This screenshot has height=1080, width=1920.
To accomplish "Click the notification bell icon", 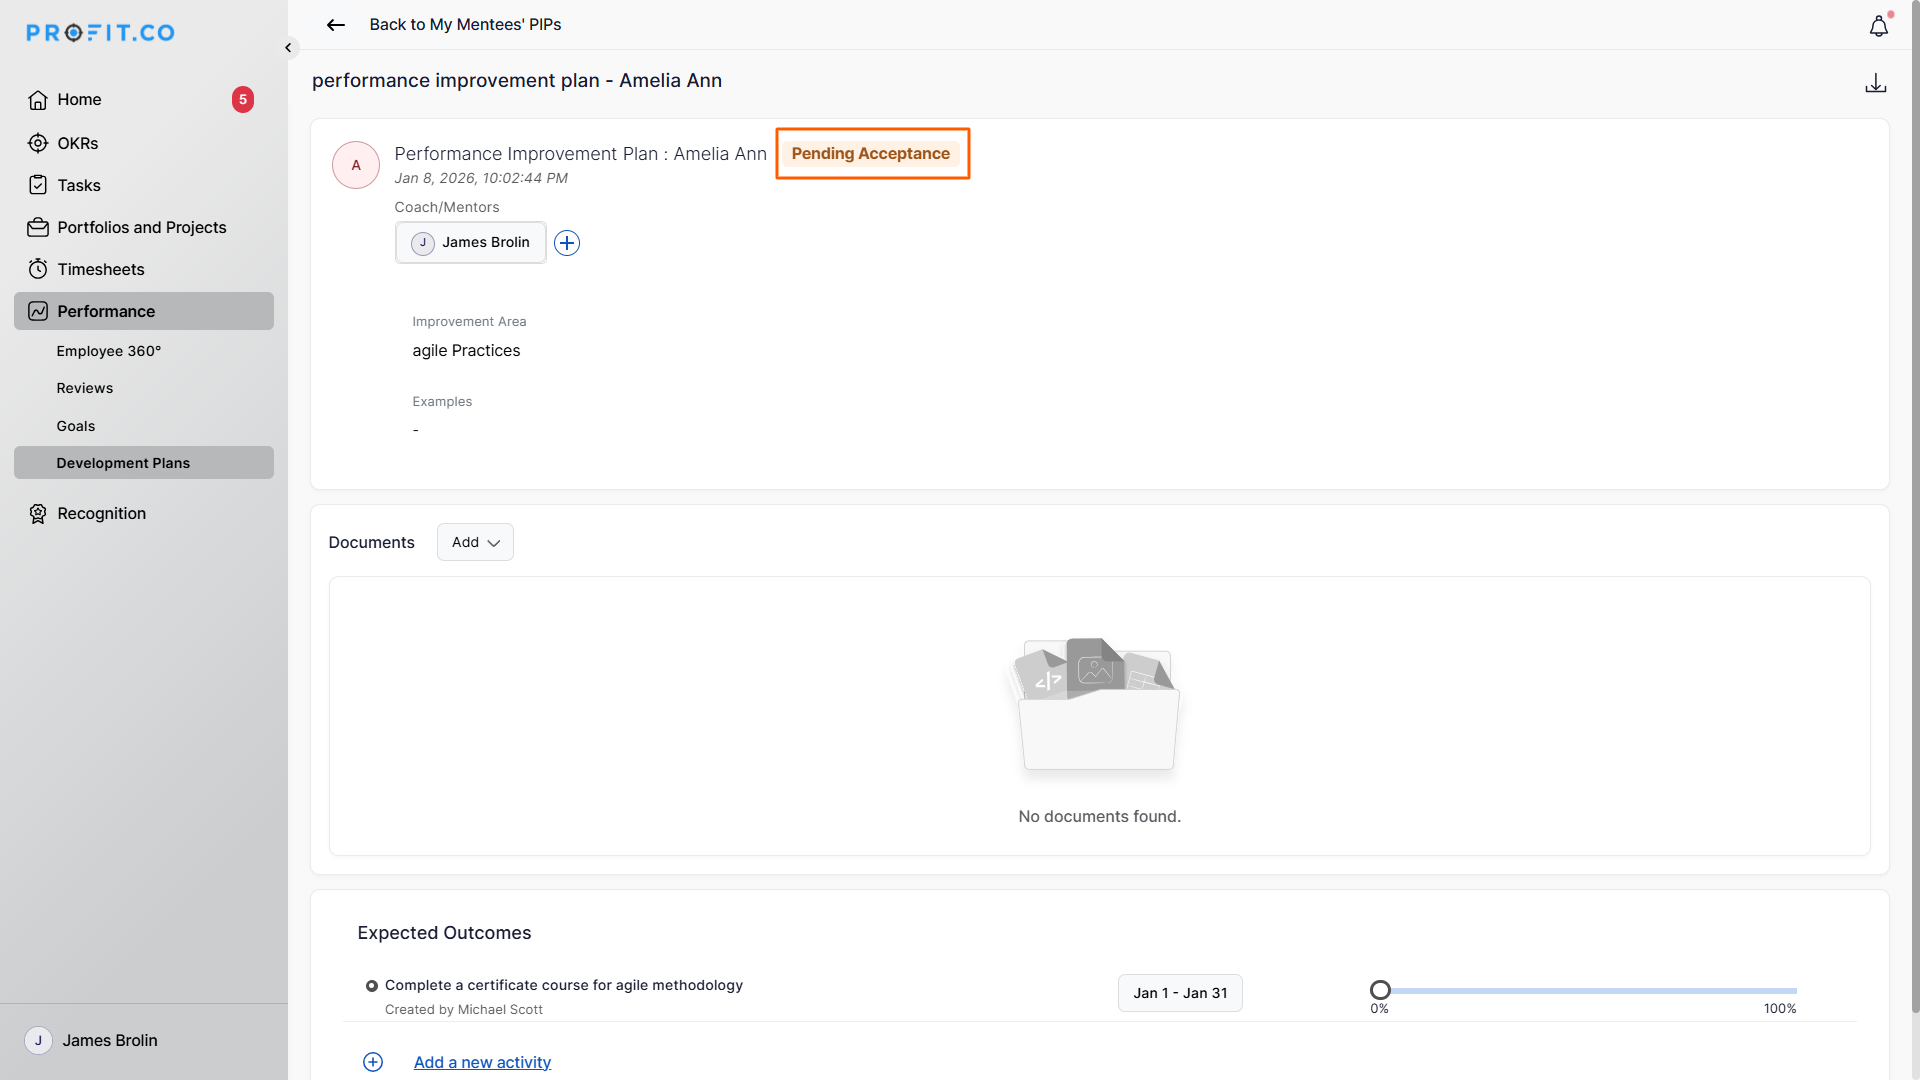I will click(1878, 27).
